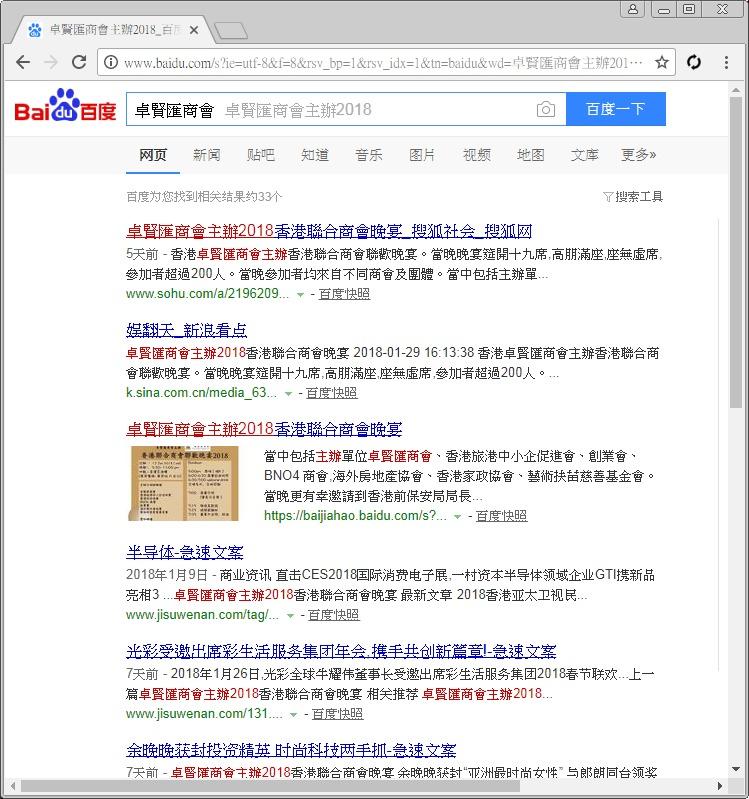The height and width of the screenshot is (799, 749).
Task: Click the vertical scrollbar thumb
Action: coord(735,252)
